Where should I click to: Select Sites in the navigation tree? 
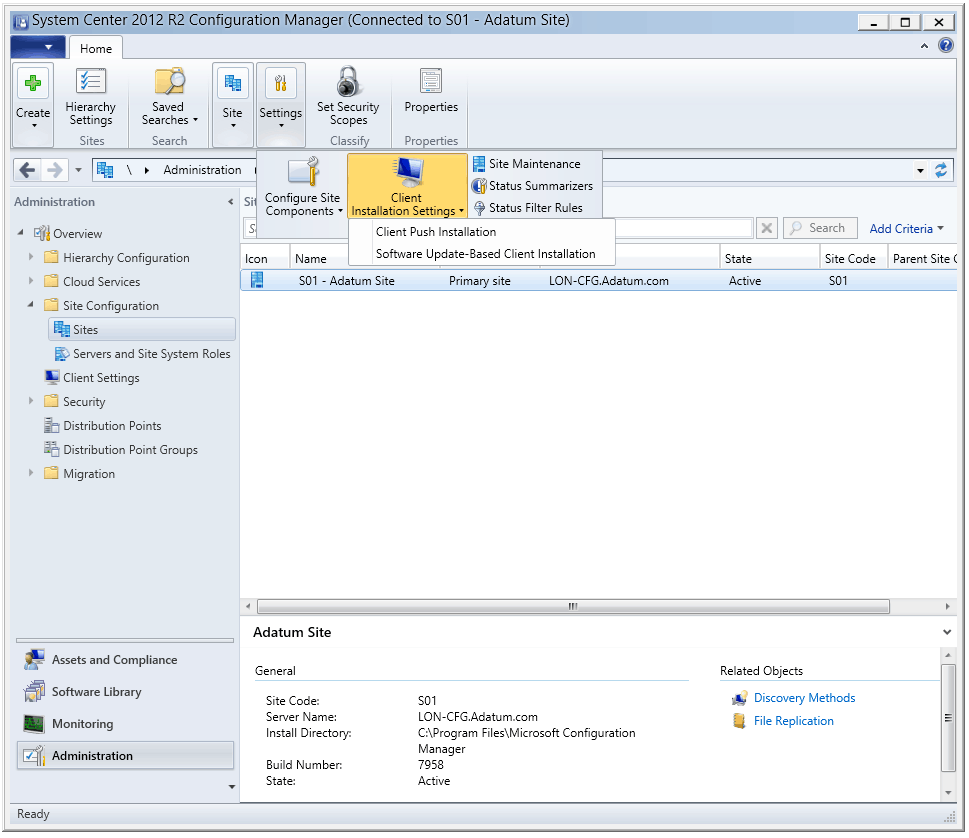[x=142, y=330]
